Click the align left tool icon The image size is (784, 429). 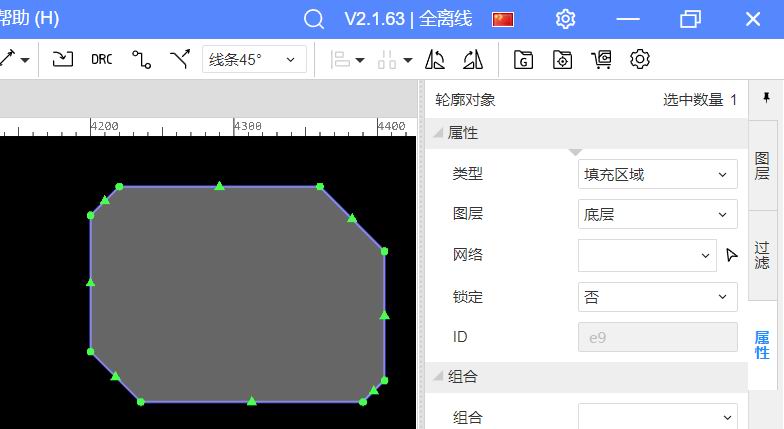(340, 59)
